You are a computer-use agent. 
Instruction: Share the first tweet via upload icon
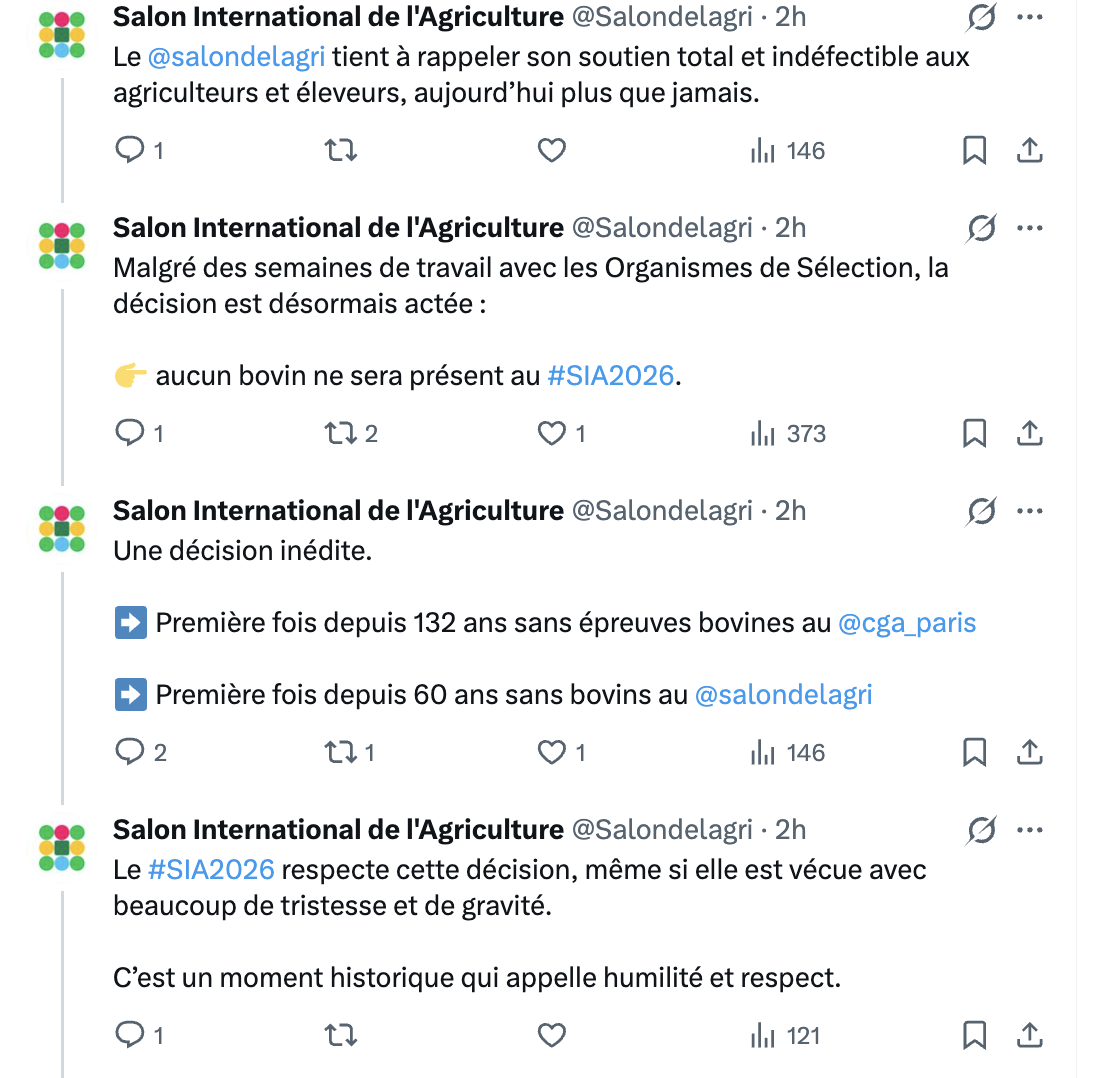click(1030, 151)
